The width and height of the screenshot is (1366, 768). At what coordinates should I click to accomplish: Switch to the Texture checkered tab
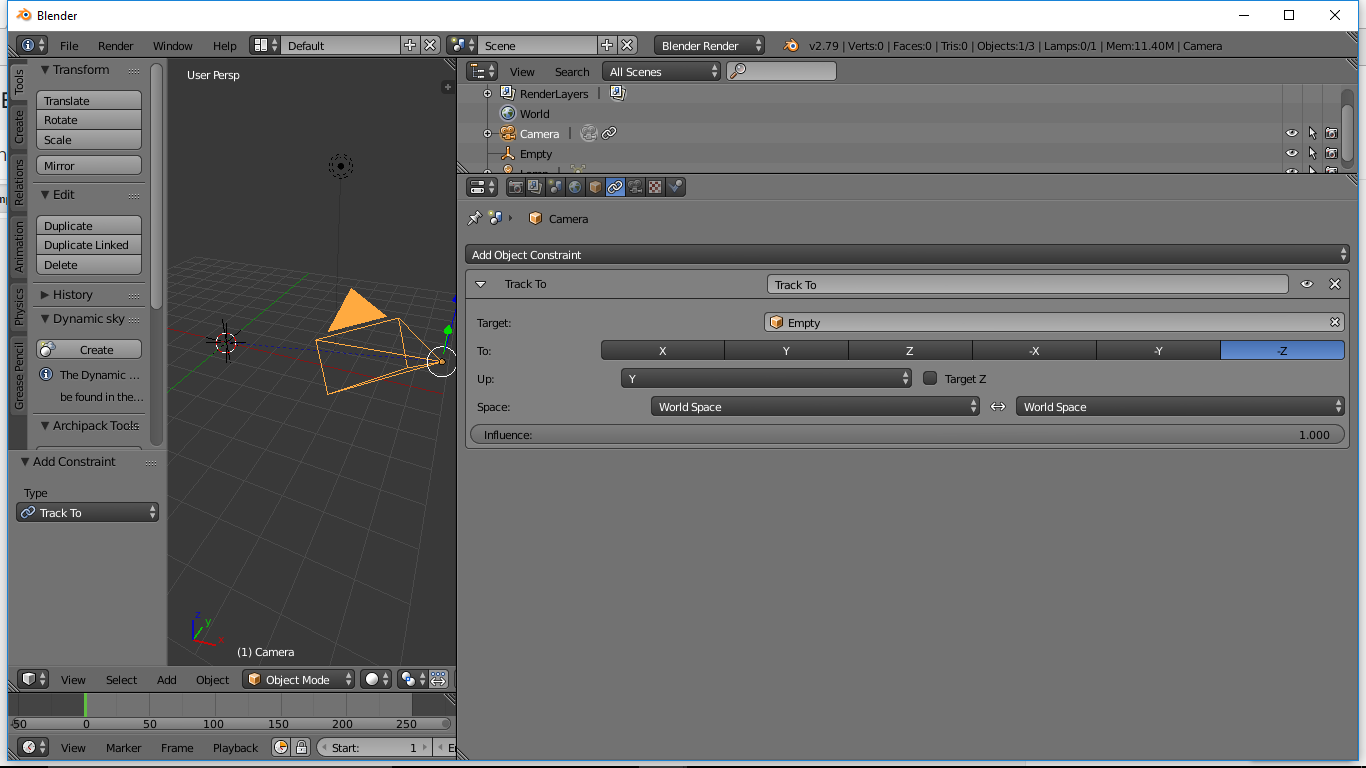pos(655,187)
